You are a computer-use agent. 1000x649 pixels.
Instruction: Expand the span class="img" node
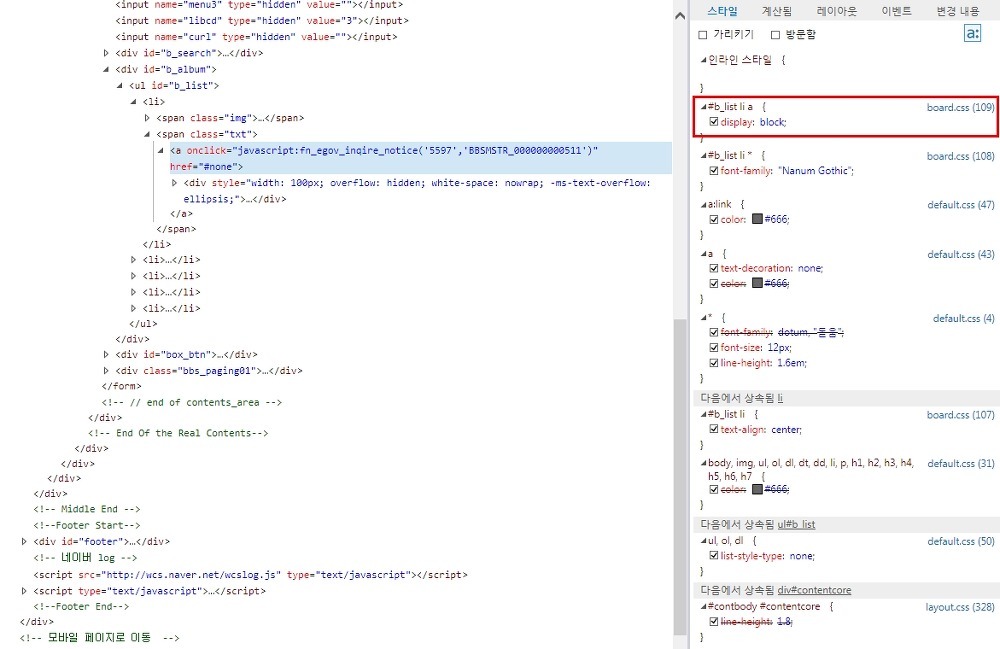(x=147, y=118)
